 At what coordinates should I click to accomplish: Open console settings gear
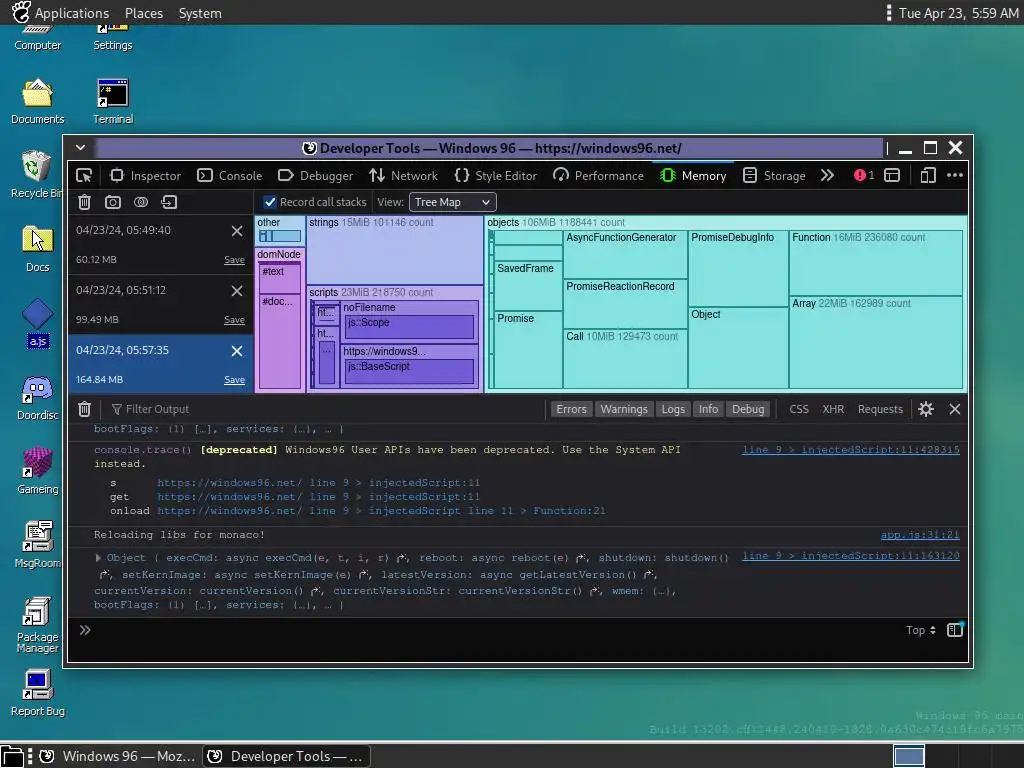[926, 409]
